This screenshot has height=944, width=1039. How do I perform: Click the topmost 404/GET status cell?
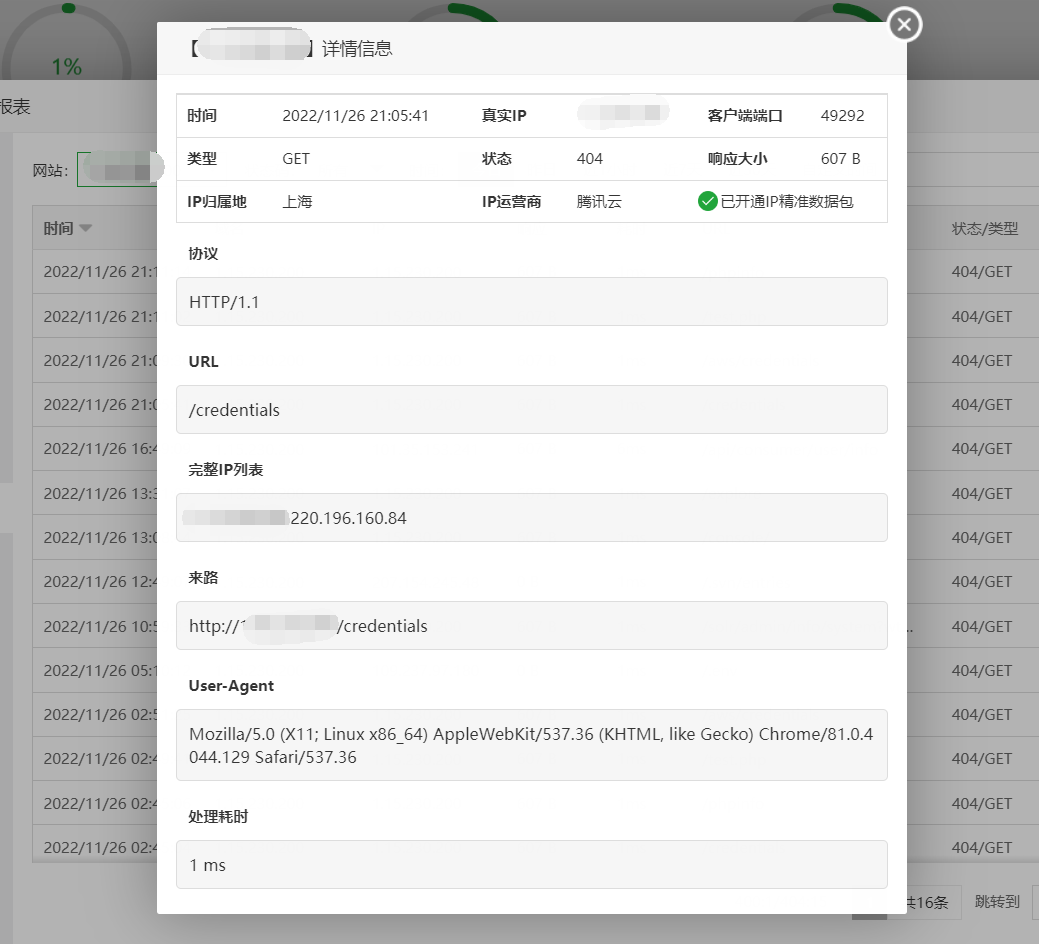(x=979, y=271)
